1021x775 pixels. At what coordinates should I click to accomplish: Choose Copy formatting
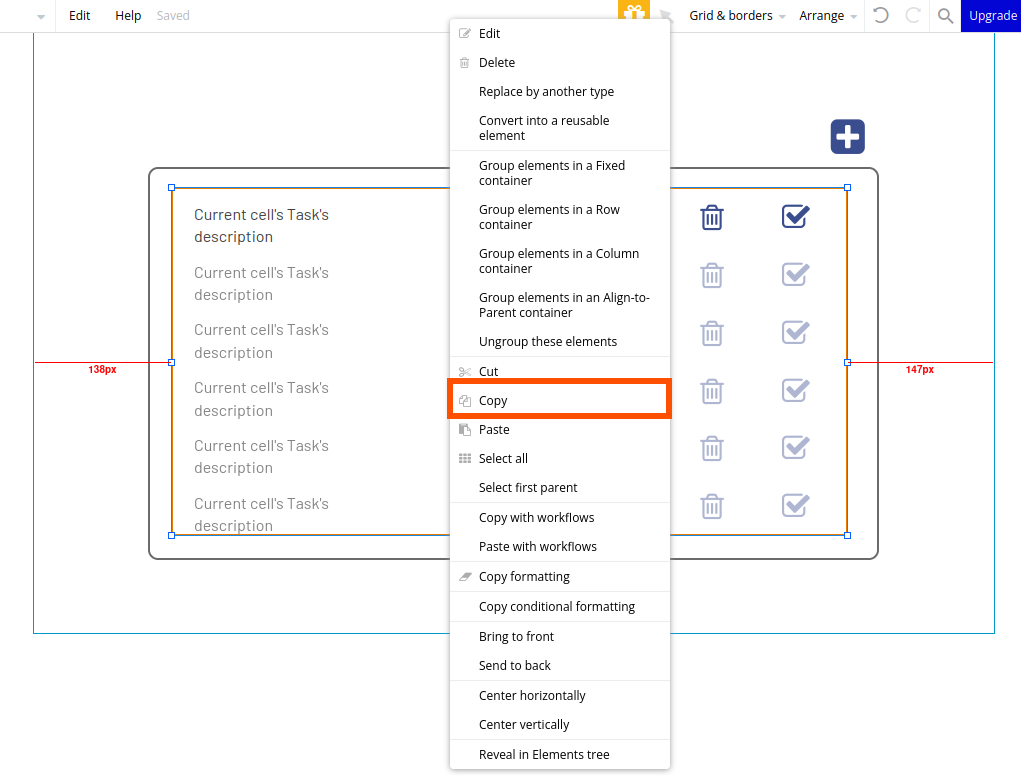coord(559,577)
